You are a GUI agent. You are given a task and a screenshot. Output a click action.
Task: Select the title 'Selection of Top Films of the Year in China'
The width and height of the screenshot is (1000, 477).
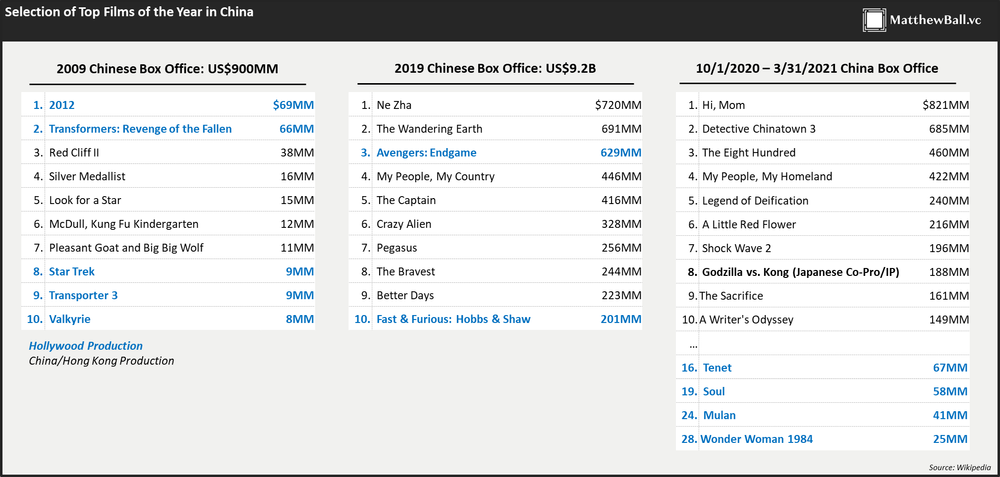click(129, 11)
